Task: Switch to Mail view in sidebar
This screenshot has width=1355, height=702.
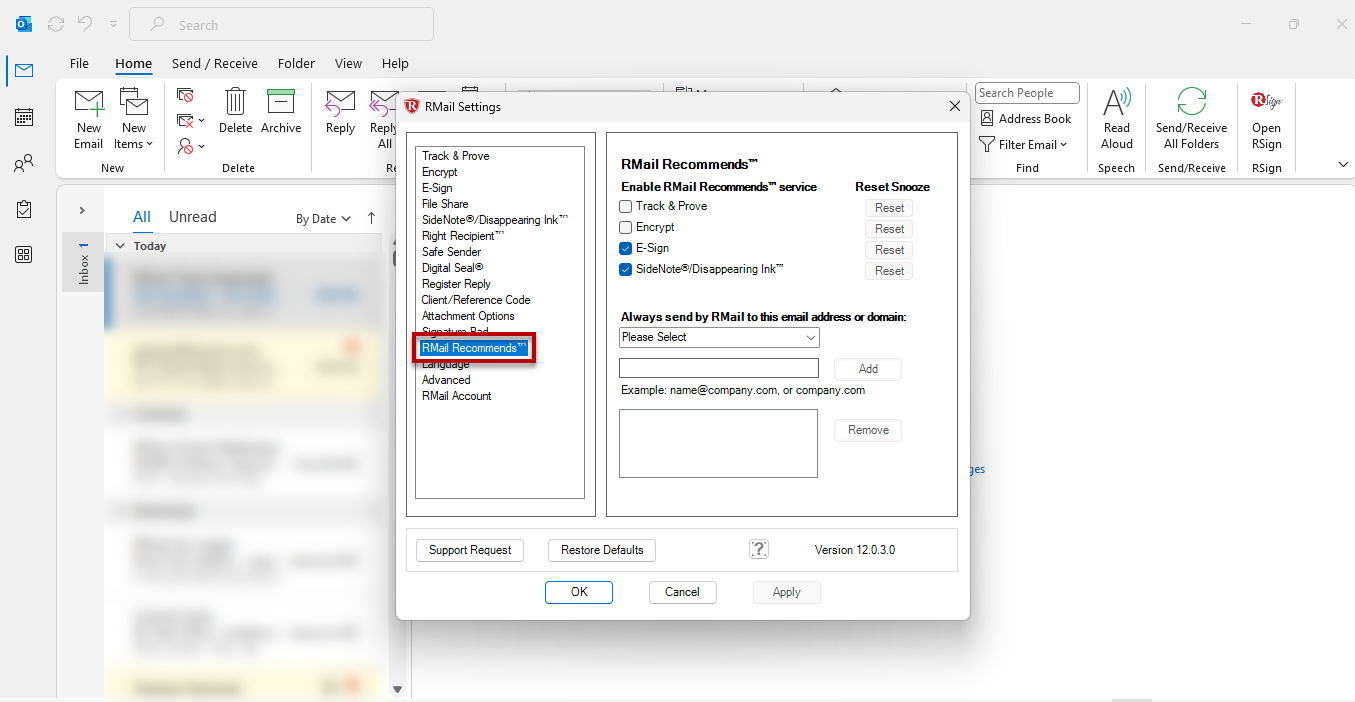Action: pos(24,70)
